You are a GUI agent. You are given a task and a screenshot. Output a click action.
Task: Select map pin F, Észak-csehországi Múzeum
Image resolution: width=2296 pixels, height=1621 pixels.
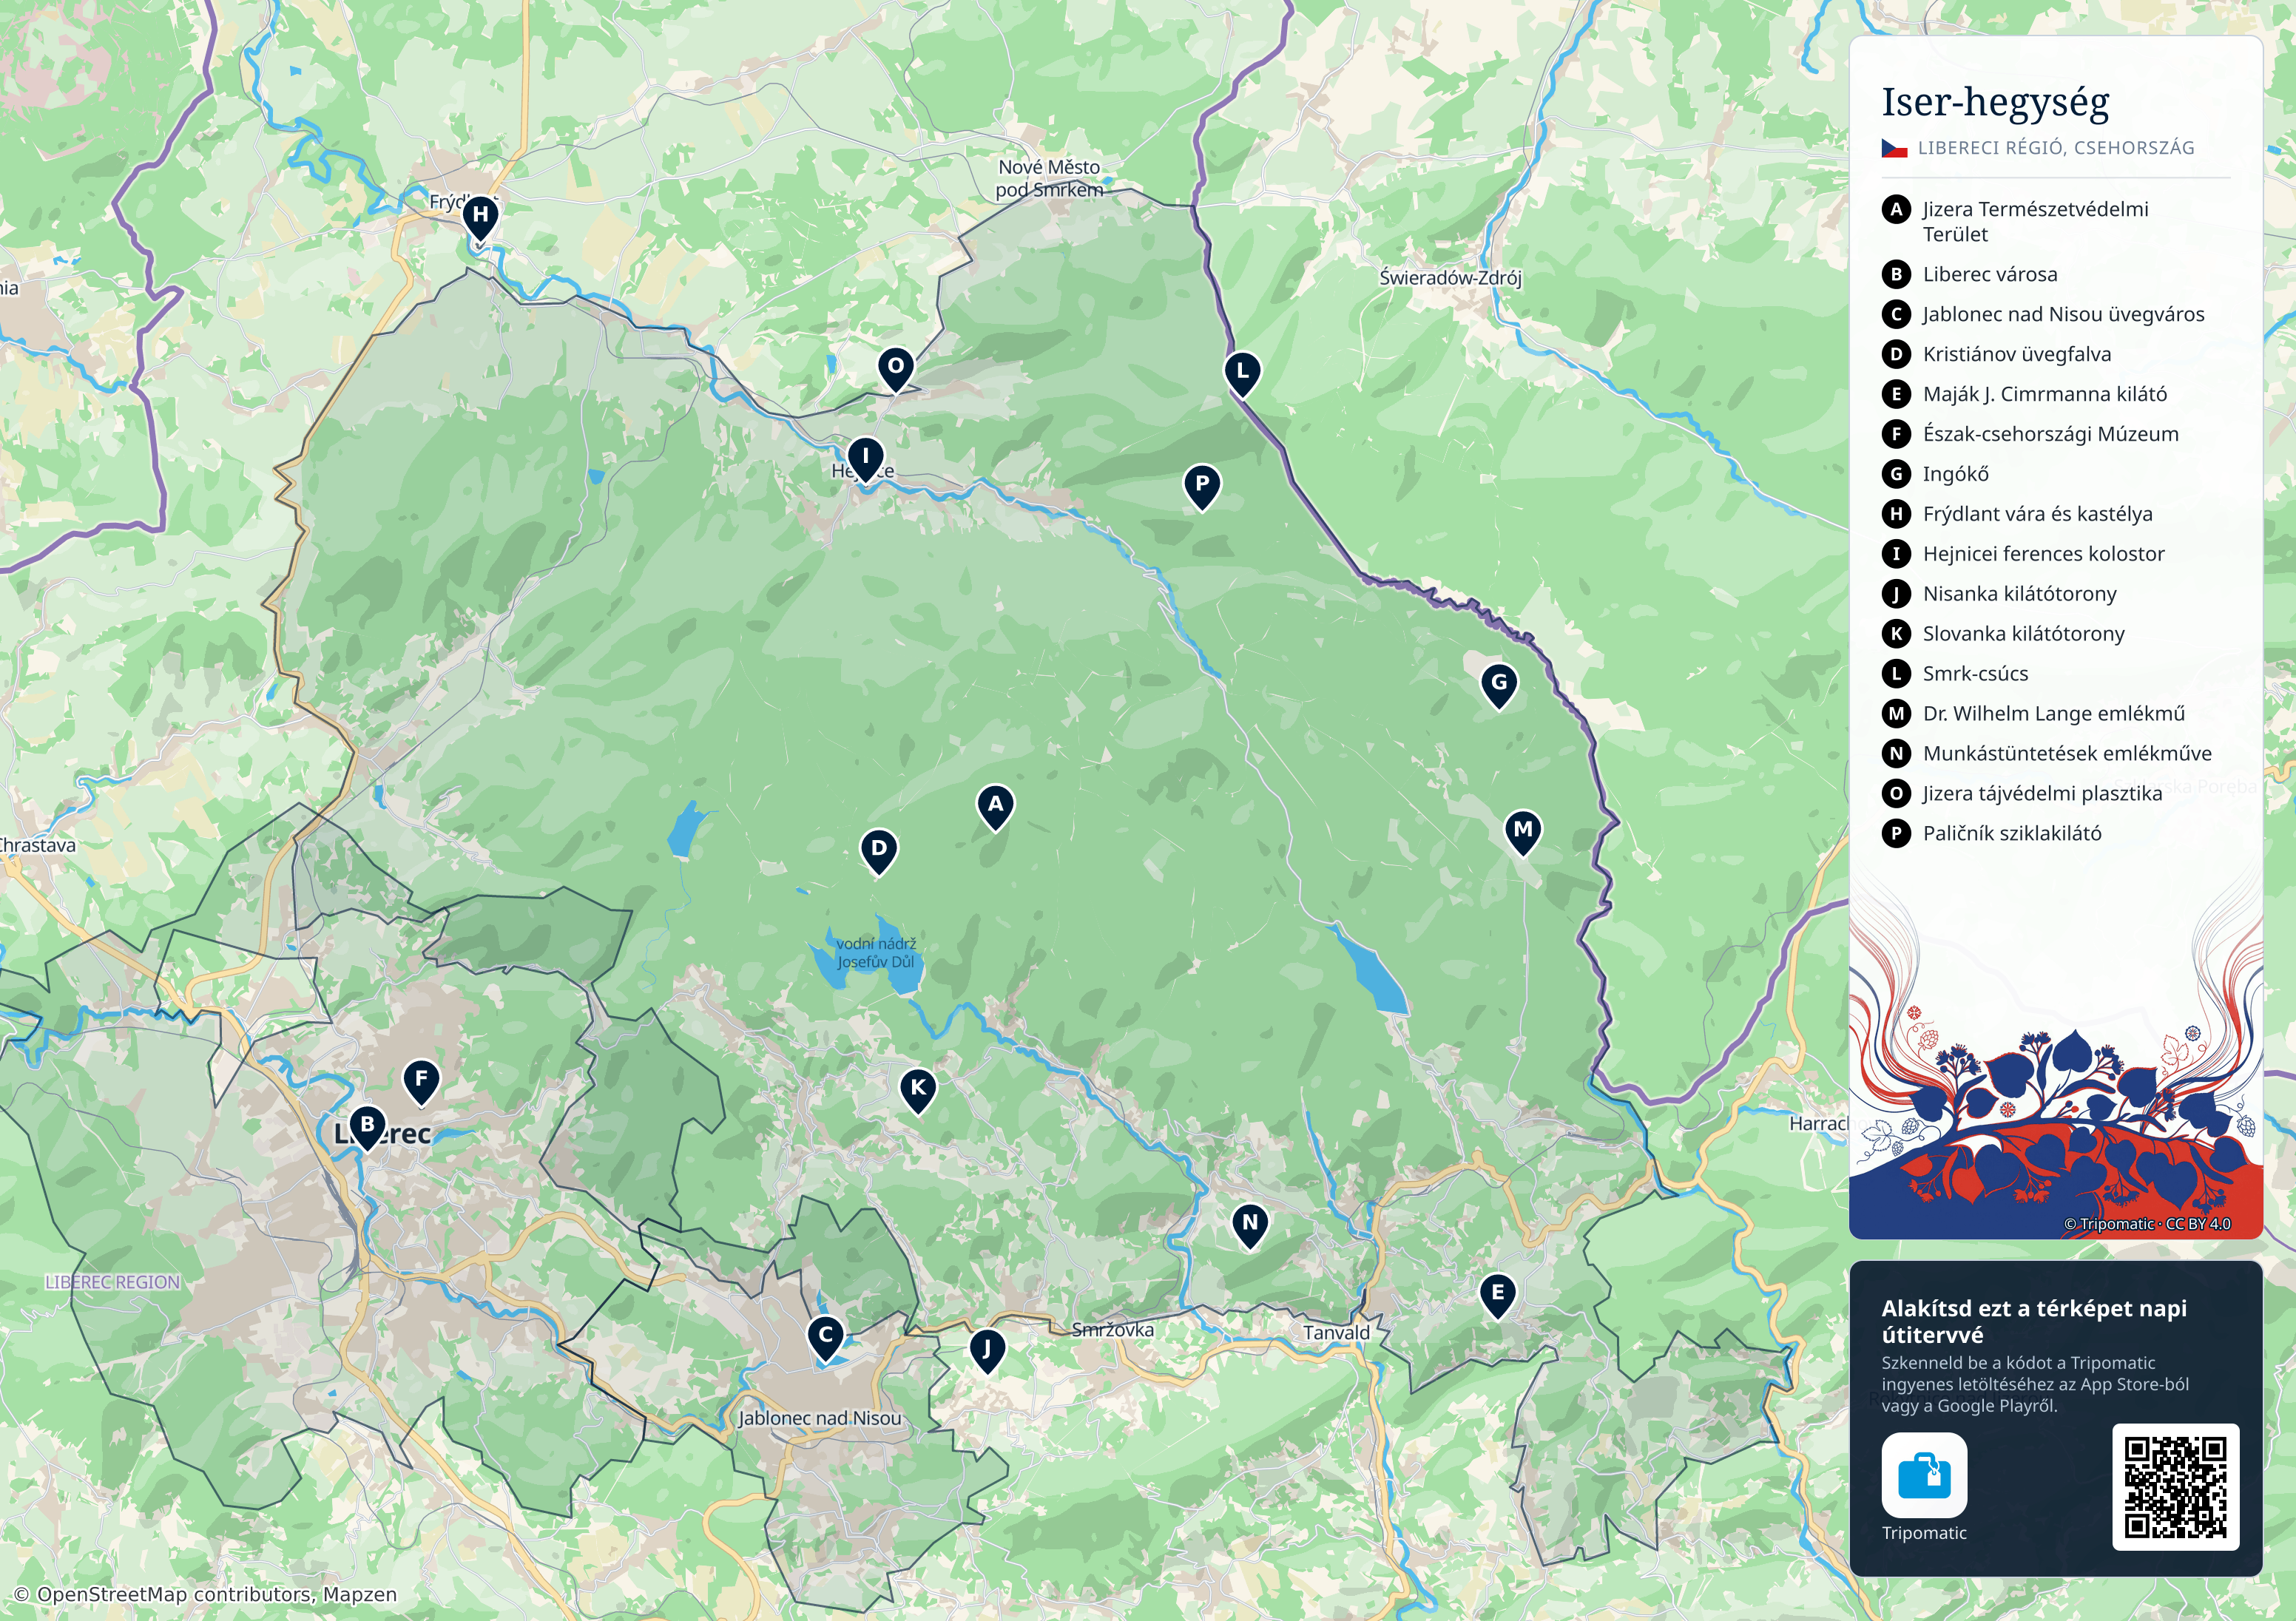click(x=421, y=1083)
